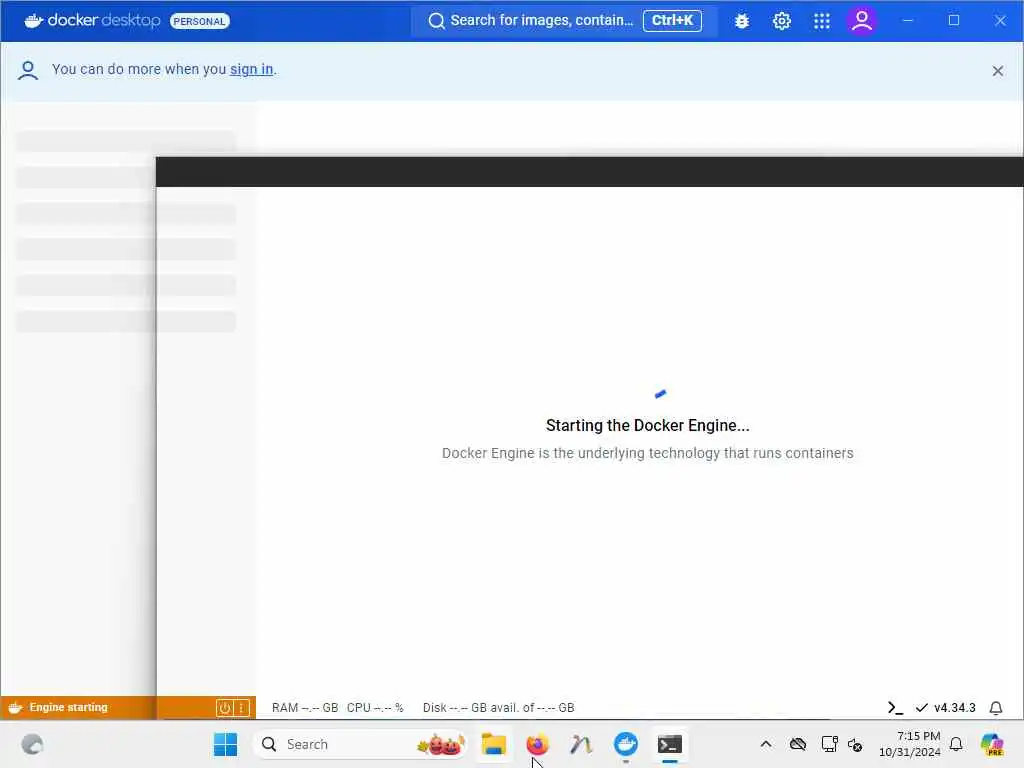
Task: Open engine options three-dot menu
Action: click(x=241, y=707)
